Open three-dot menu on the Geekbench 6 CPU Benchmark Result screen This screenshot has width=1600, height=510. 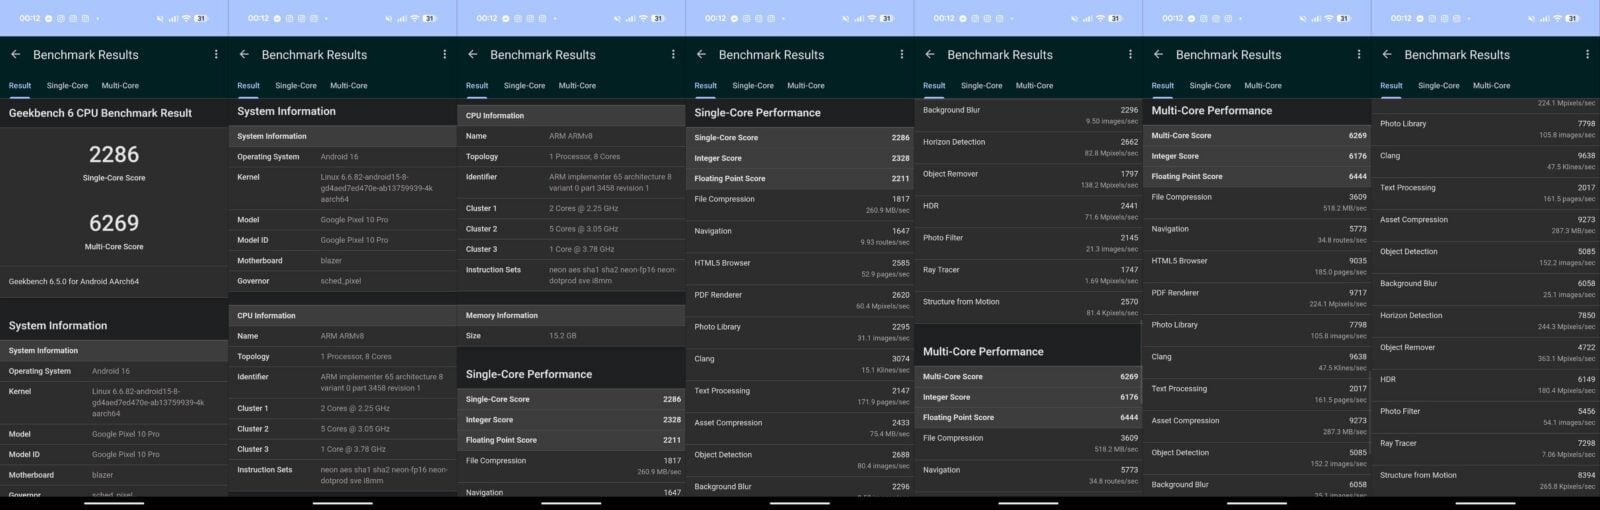216,55
